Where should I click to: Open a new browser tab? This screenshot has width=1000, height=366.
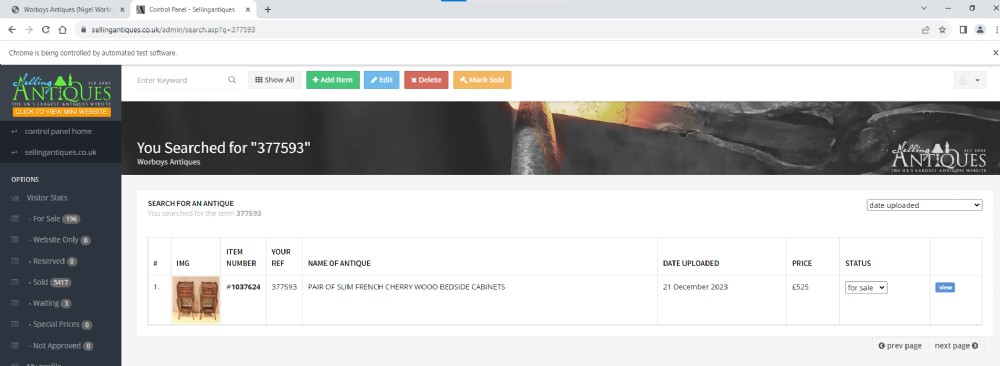click(268, 10)
